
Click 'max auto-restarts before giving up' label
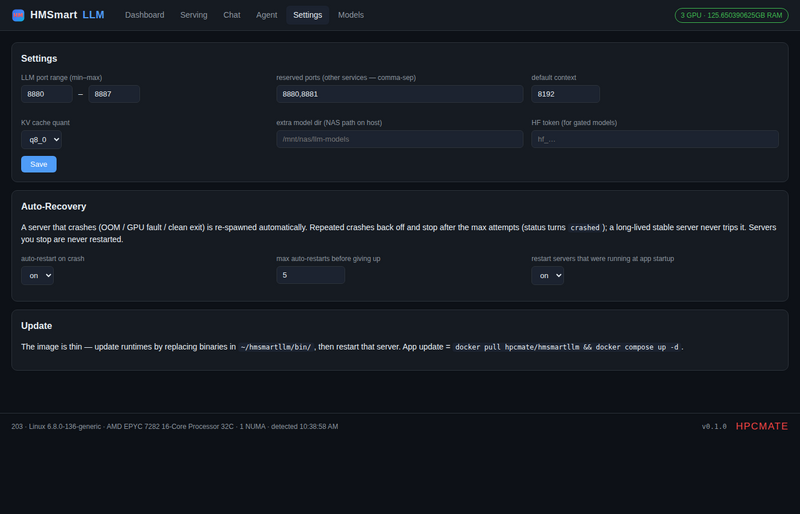click(x=328, y=259)
